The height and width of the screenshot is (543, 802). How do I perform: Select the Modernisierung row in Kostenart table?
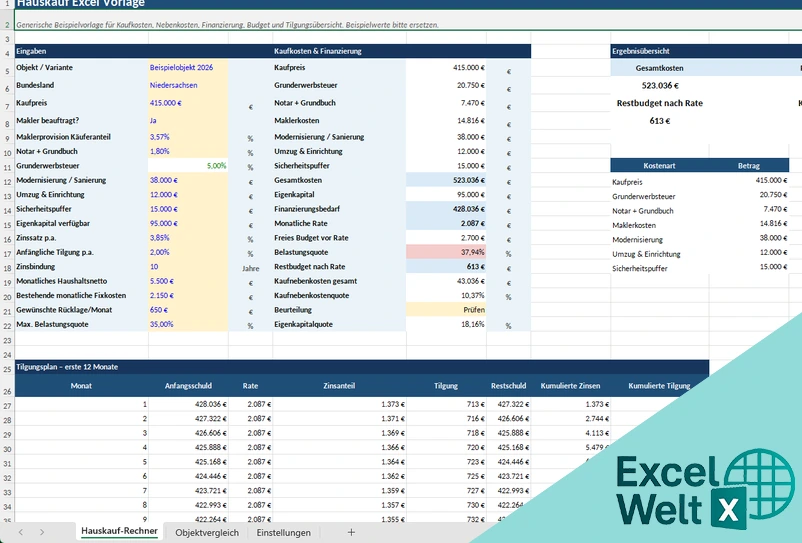[x=700, y=238]
